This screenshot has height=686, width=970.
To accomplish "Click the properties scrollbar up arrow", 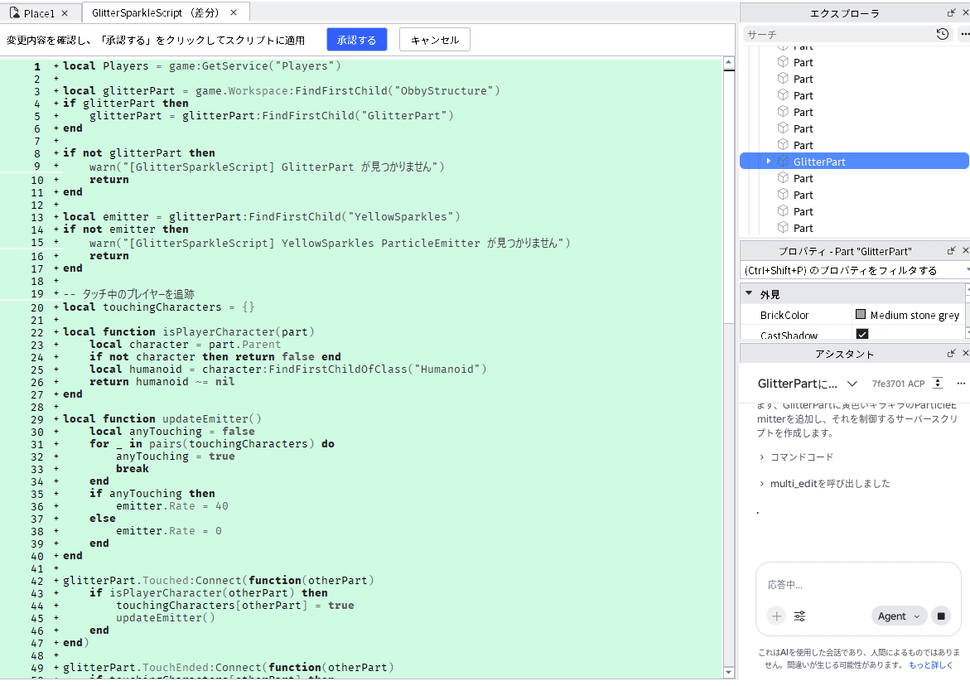I will coord(967,289).
